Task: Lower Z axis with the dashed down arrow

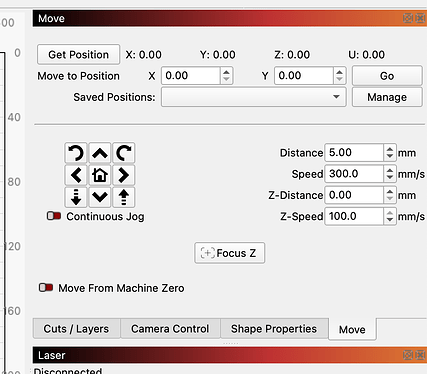Action: pyautogui.click(x=76, y=197)
